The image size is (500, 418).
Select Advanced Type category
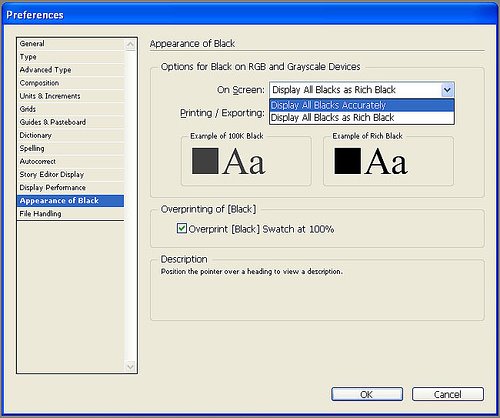pos(70,70)
